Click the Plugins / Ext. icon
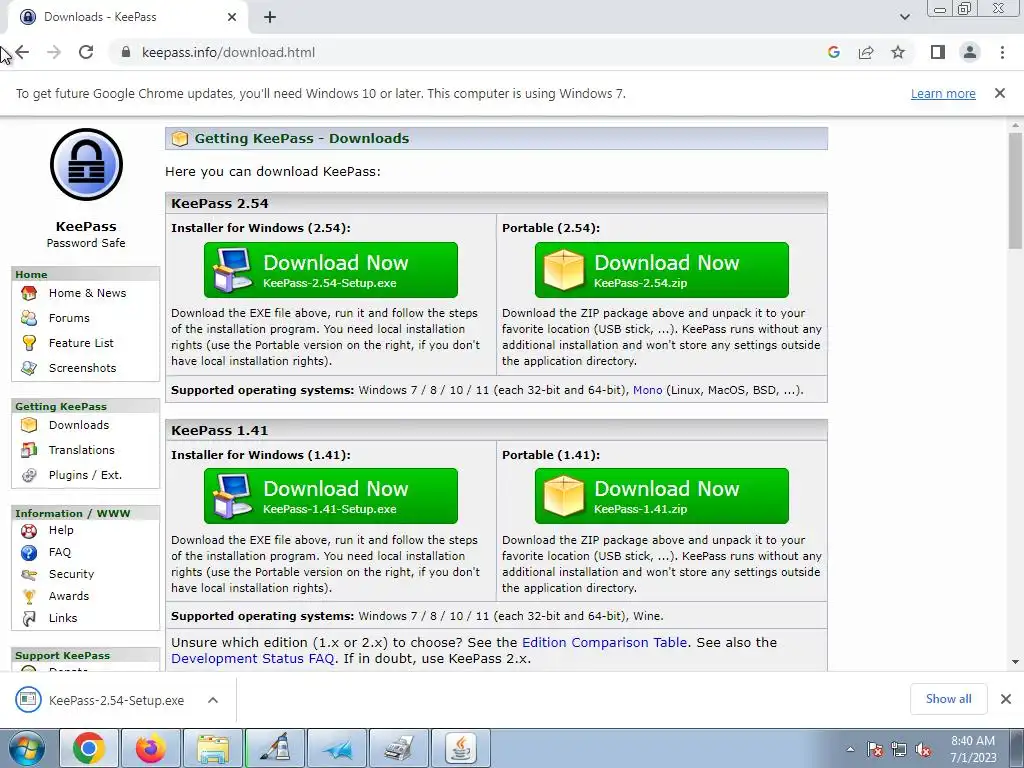Viewport: 1024px width, 768px height. coord(29,475)
